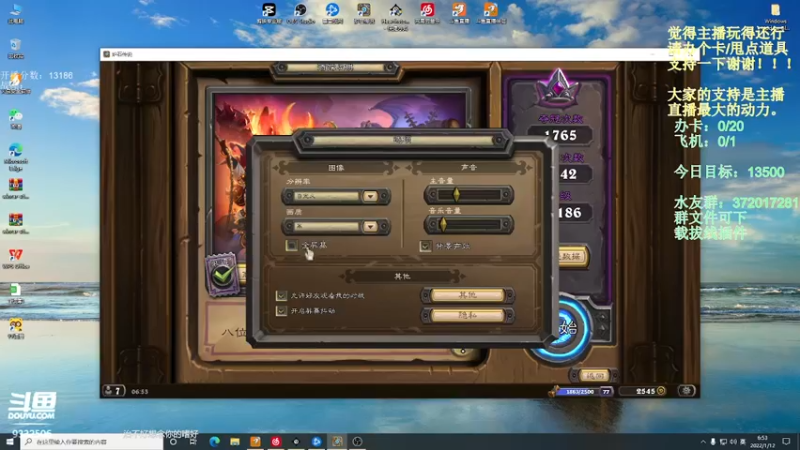Click the statistics button on rating panel
Image resolution: width=800 pixels, height=450 pixels.
571,257
